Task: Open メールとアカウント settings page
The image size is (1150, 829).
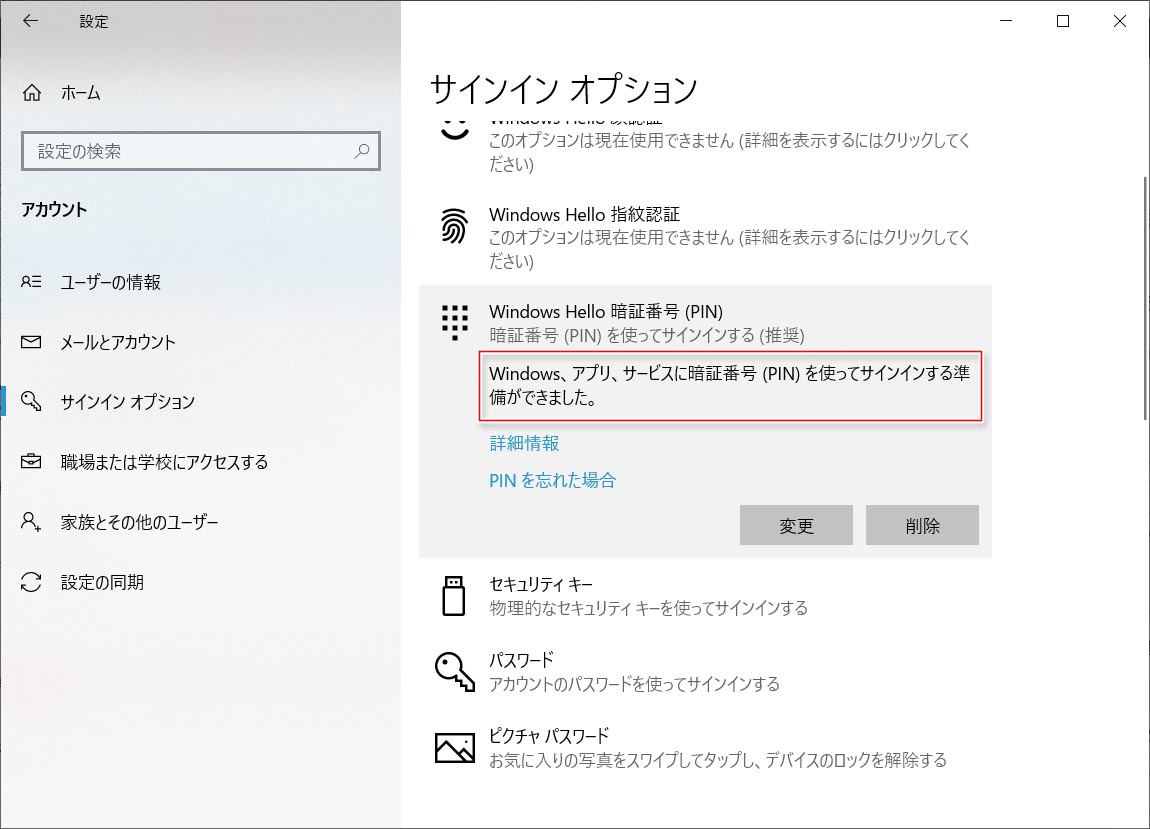Action: 118,342
